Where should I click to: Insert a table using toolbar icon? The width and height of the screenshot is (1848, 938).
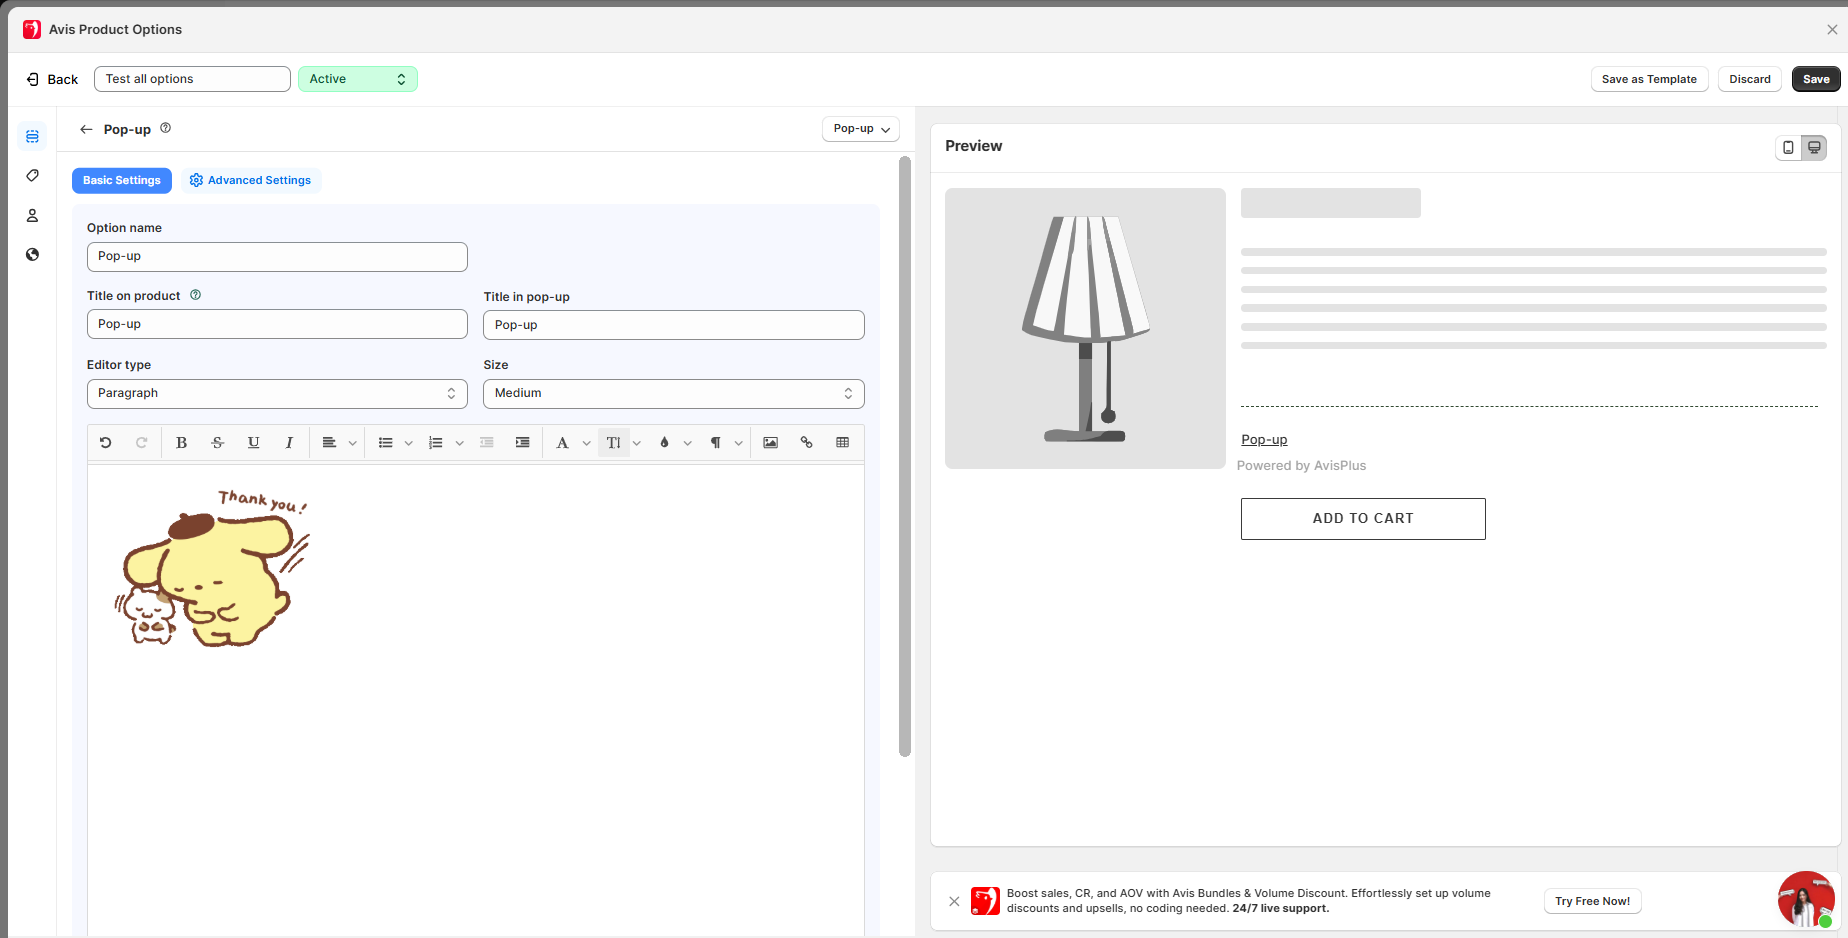tap(842, 443)
